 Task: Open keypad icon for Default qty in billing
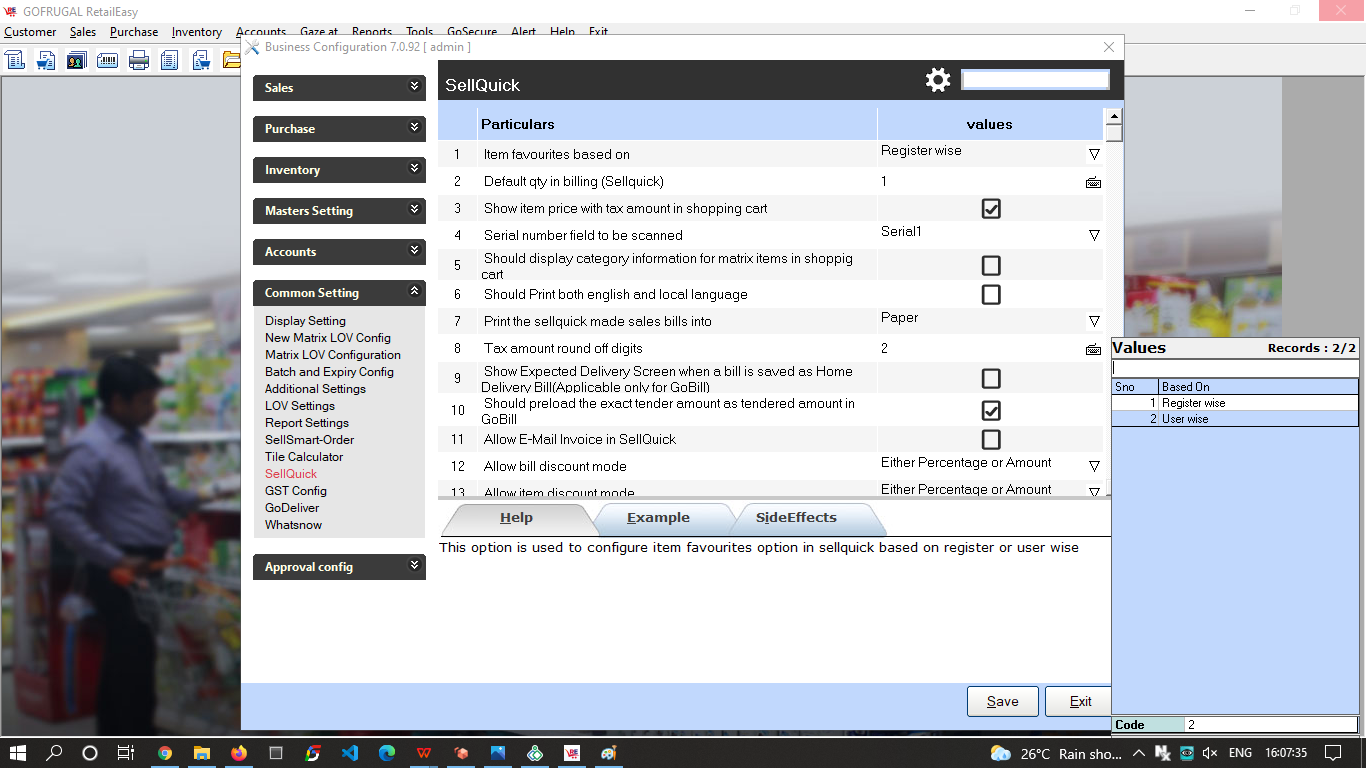click(1093, 182)
